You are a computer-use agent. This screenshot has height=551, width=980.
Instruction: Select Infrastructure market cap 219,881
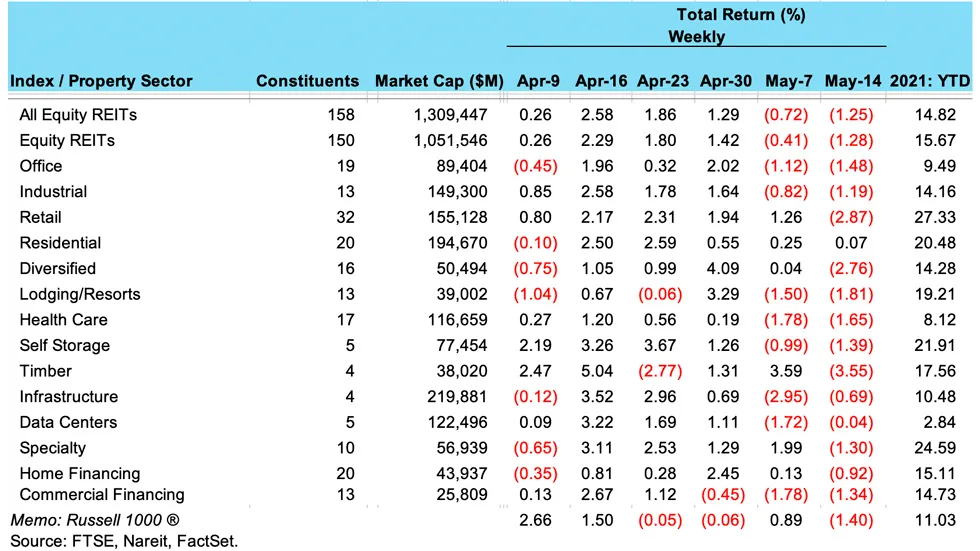click(x=458, y=397)
